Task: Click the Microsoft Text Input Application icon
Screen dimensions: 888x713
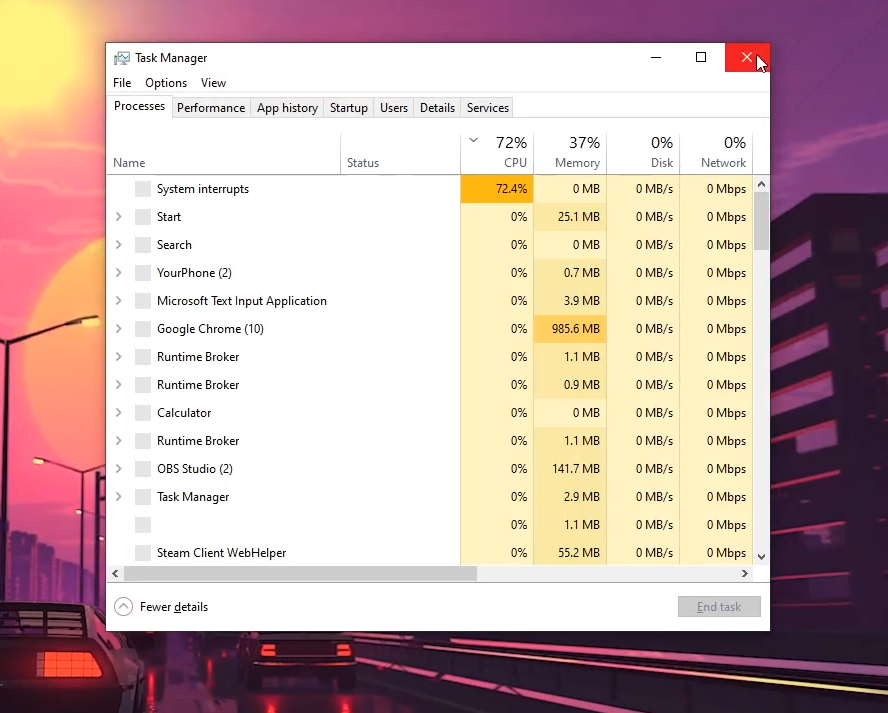Action: (x=143, y=301)
